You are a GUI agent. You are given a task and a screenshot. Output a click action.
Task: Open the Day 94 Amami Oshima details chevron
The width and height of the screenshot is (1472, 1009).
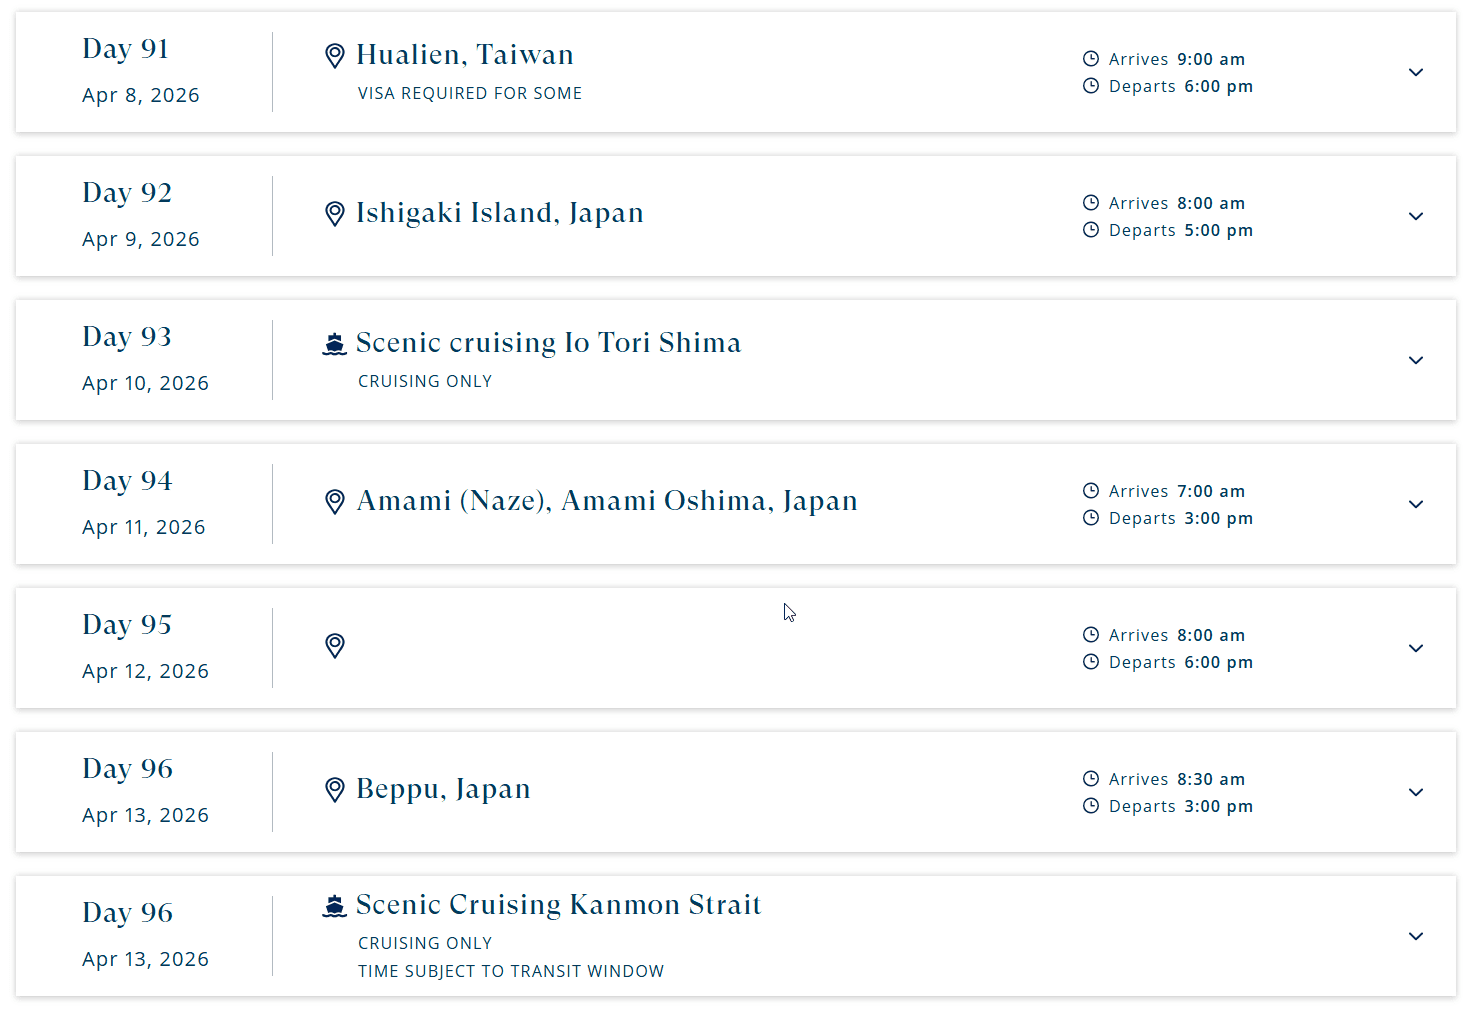(x=1416, y=504)
